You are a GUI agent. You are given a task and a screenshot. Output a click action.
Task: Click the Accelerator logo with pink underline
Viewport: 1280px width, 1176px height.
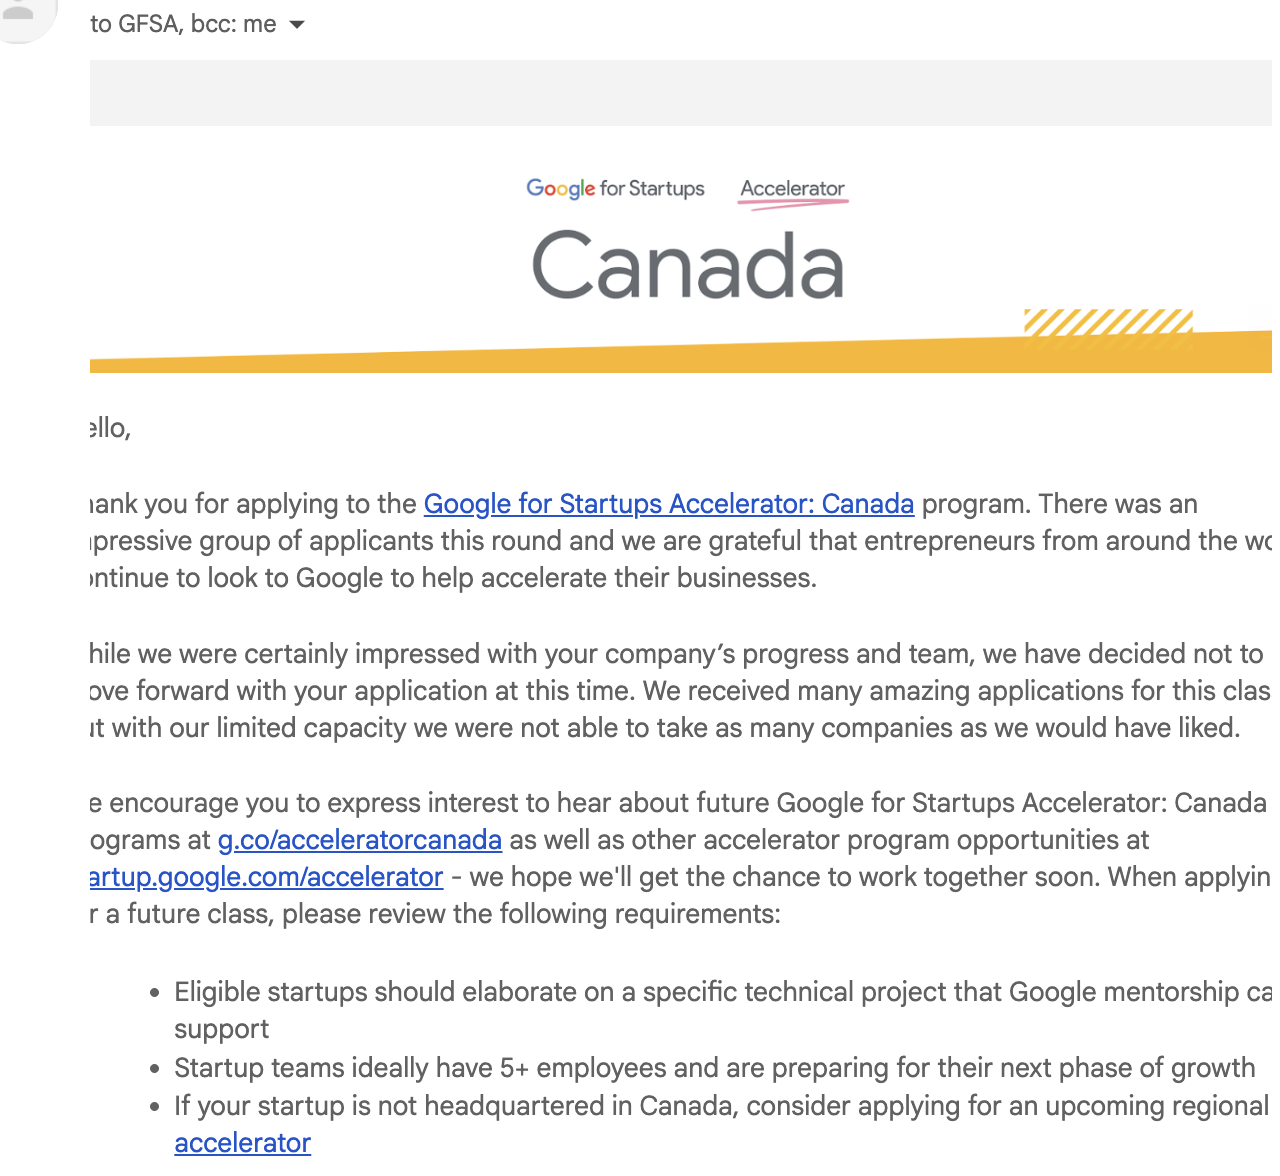(793, 190)
